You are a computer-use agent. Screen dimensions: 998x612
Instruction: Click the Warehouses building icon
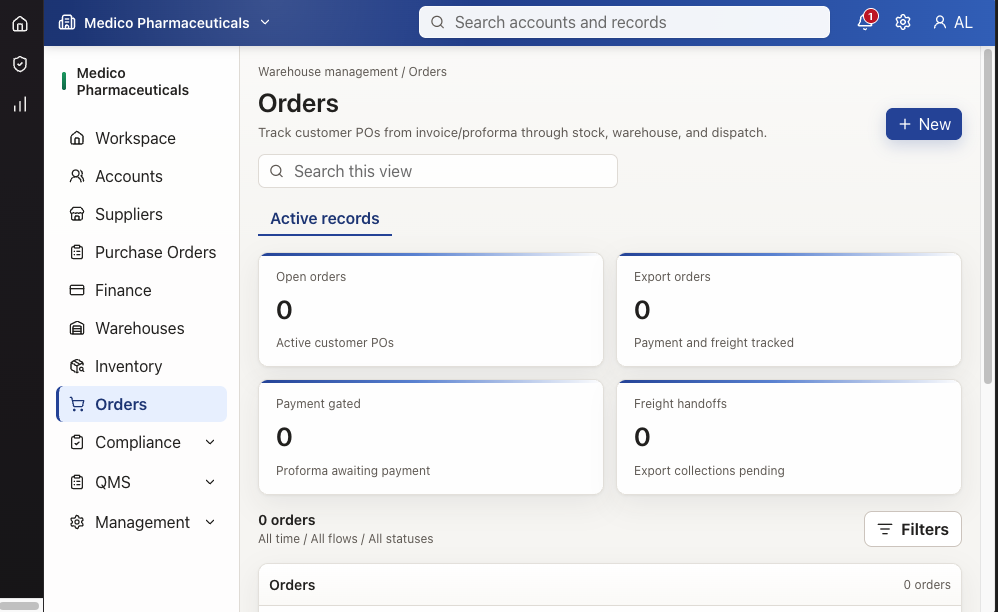pos(77,328)
